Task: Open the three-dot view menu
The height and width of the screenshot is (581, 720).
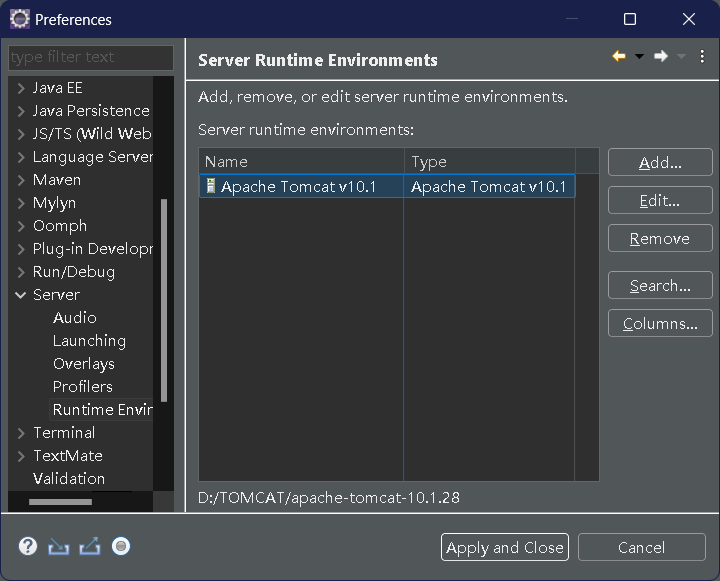Action: pos(702,56)
